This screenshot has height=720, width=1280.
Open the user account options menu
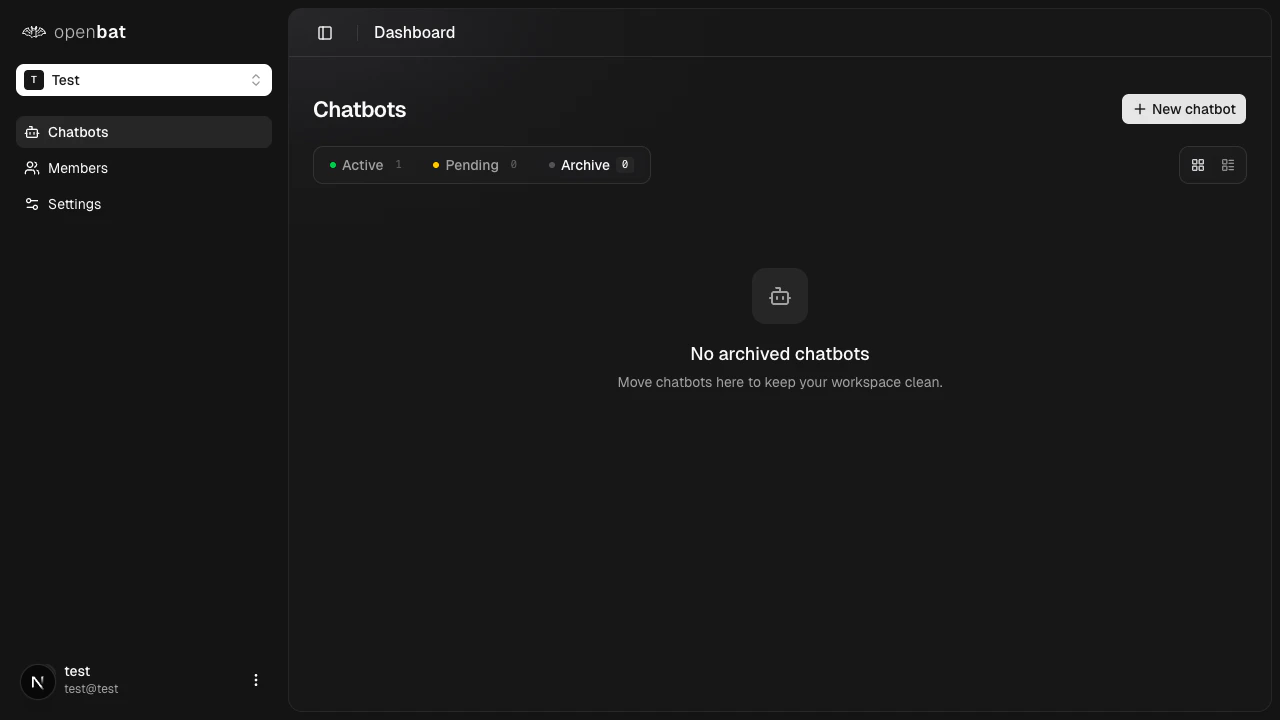(x=256, y=680)
